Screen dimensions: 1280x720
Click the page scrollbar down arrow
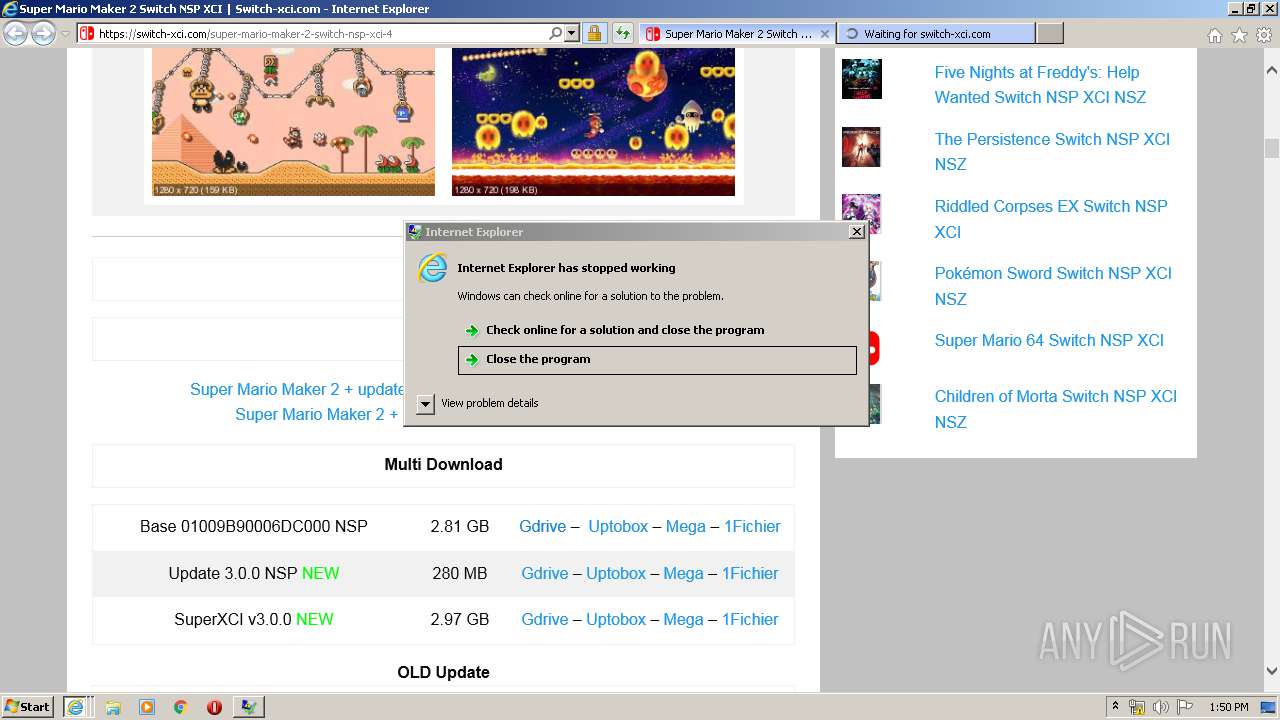[x=1271, y=671]
